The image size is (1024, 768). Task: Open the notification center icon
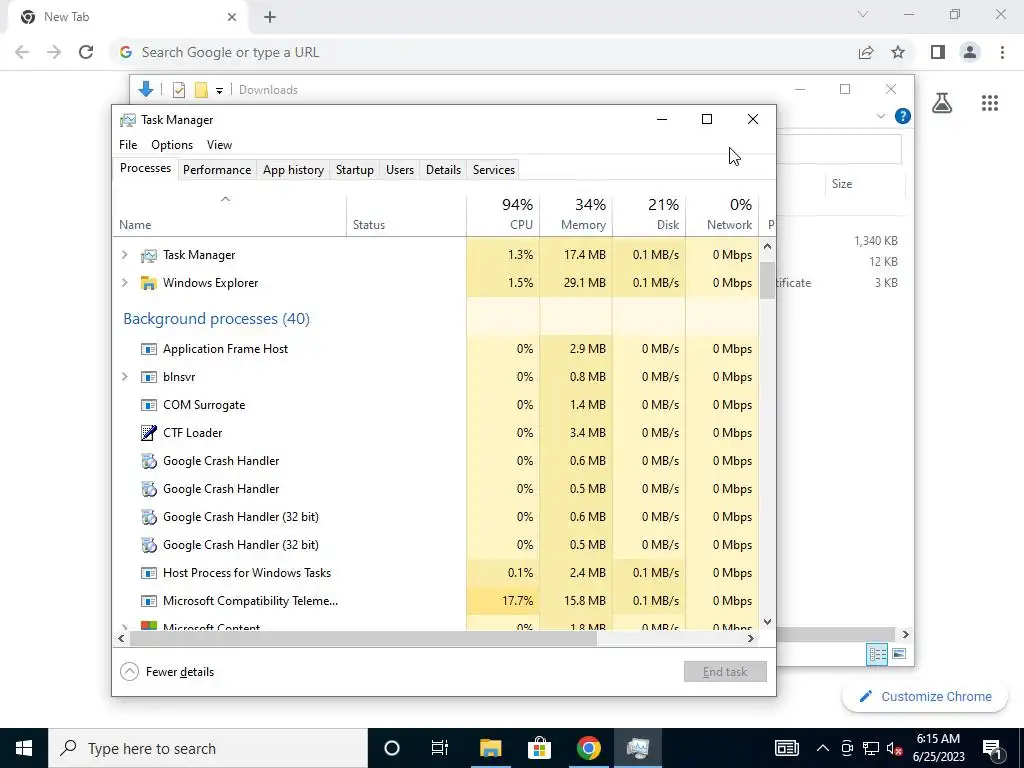pyautogui.click(x=992, y=748)
